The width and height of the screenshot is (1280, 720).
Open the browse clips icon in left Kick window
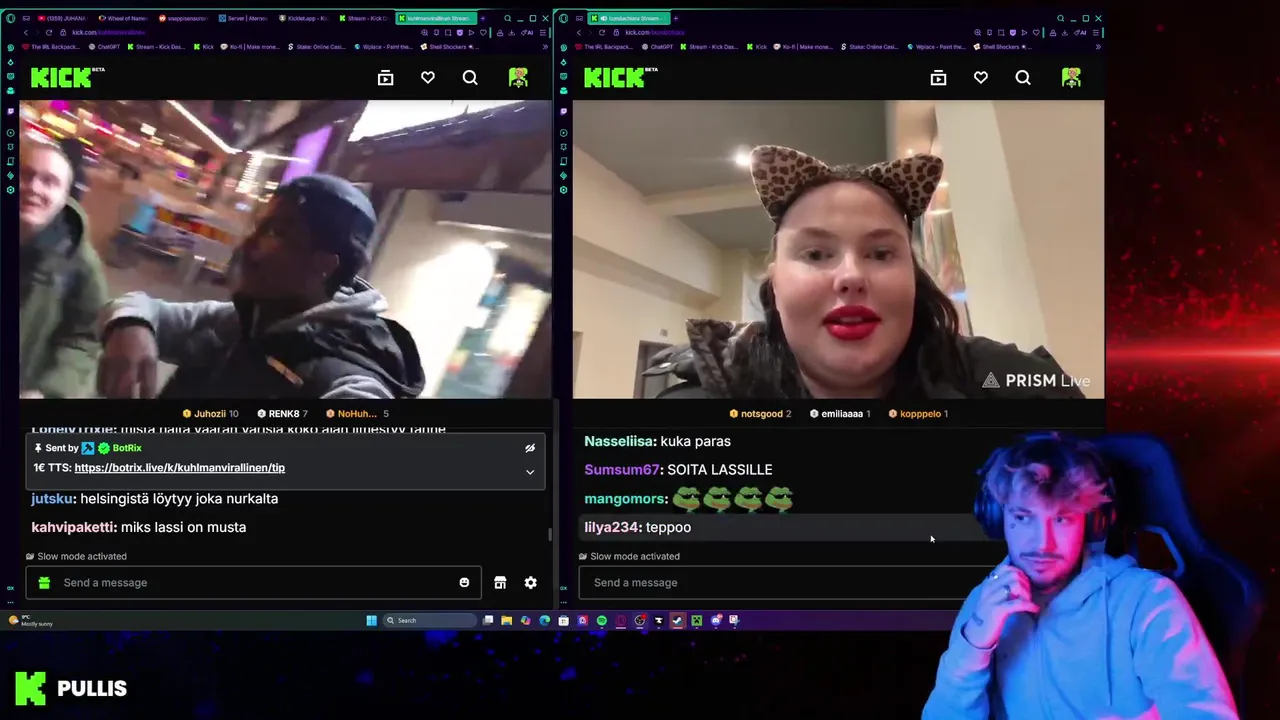385,78
